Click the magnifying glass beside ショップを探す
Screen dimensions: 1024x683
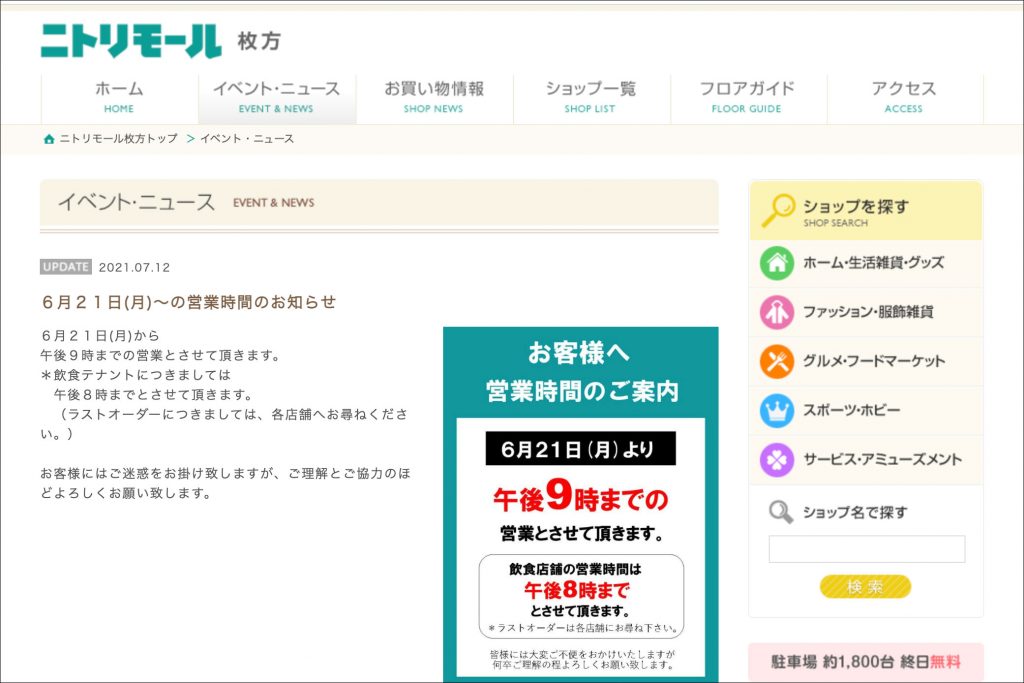click(x=778, y=211)
